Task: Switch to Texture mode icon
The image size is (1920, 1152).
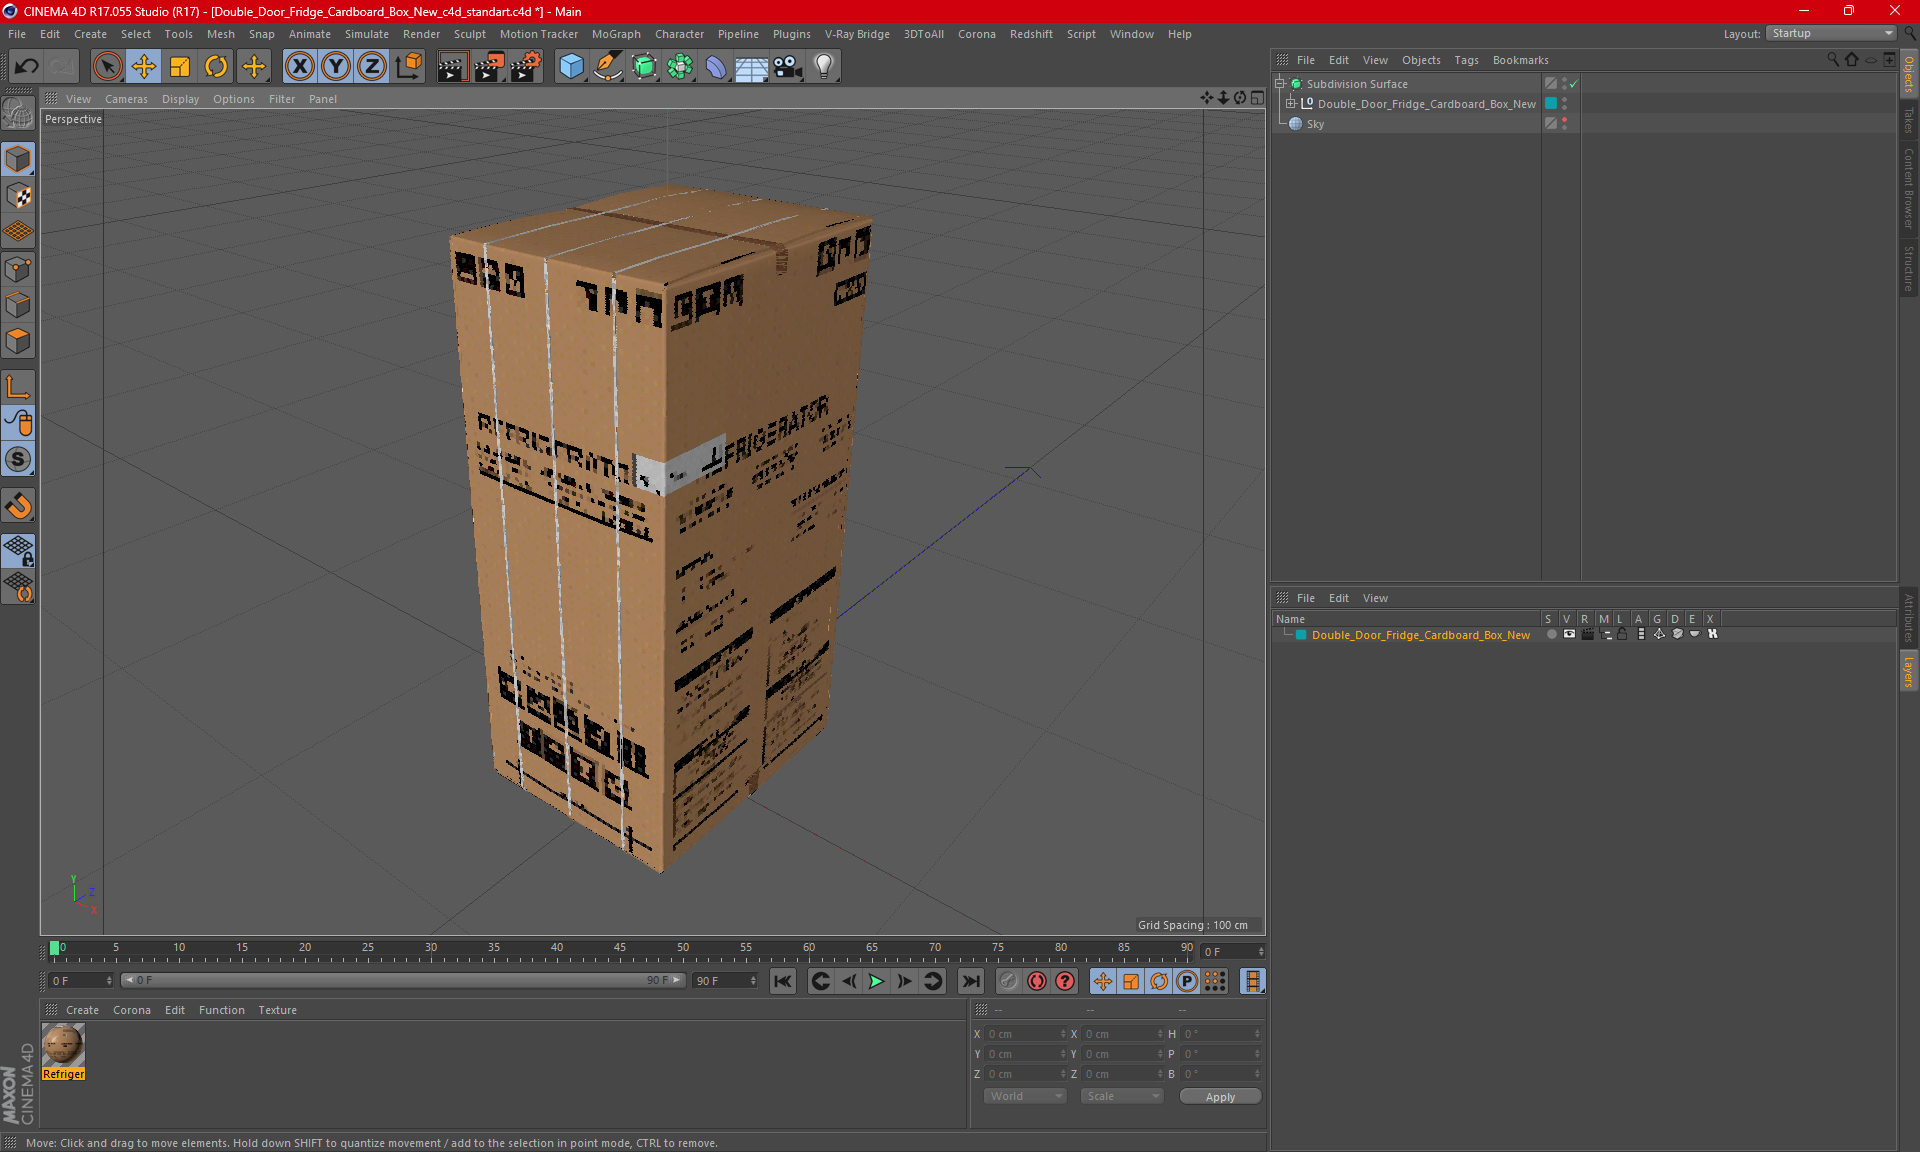Action: point(18,196)
